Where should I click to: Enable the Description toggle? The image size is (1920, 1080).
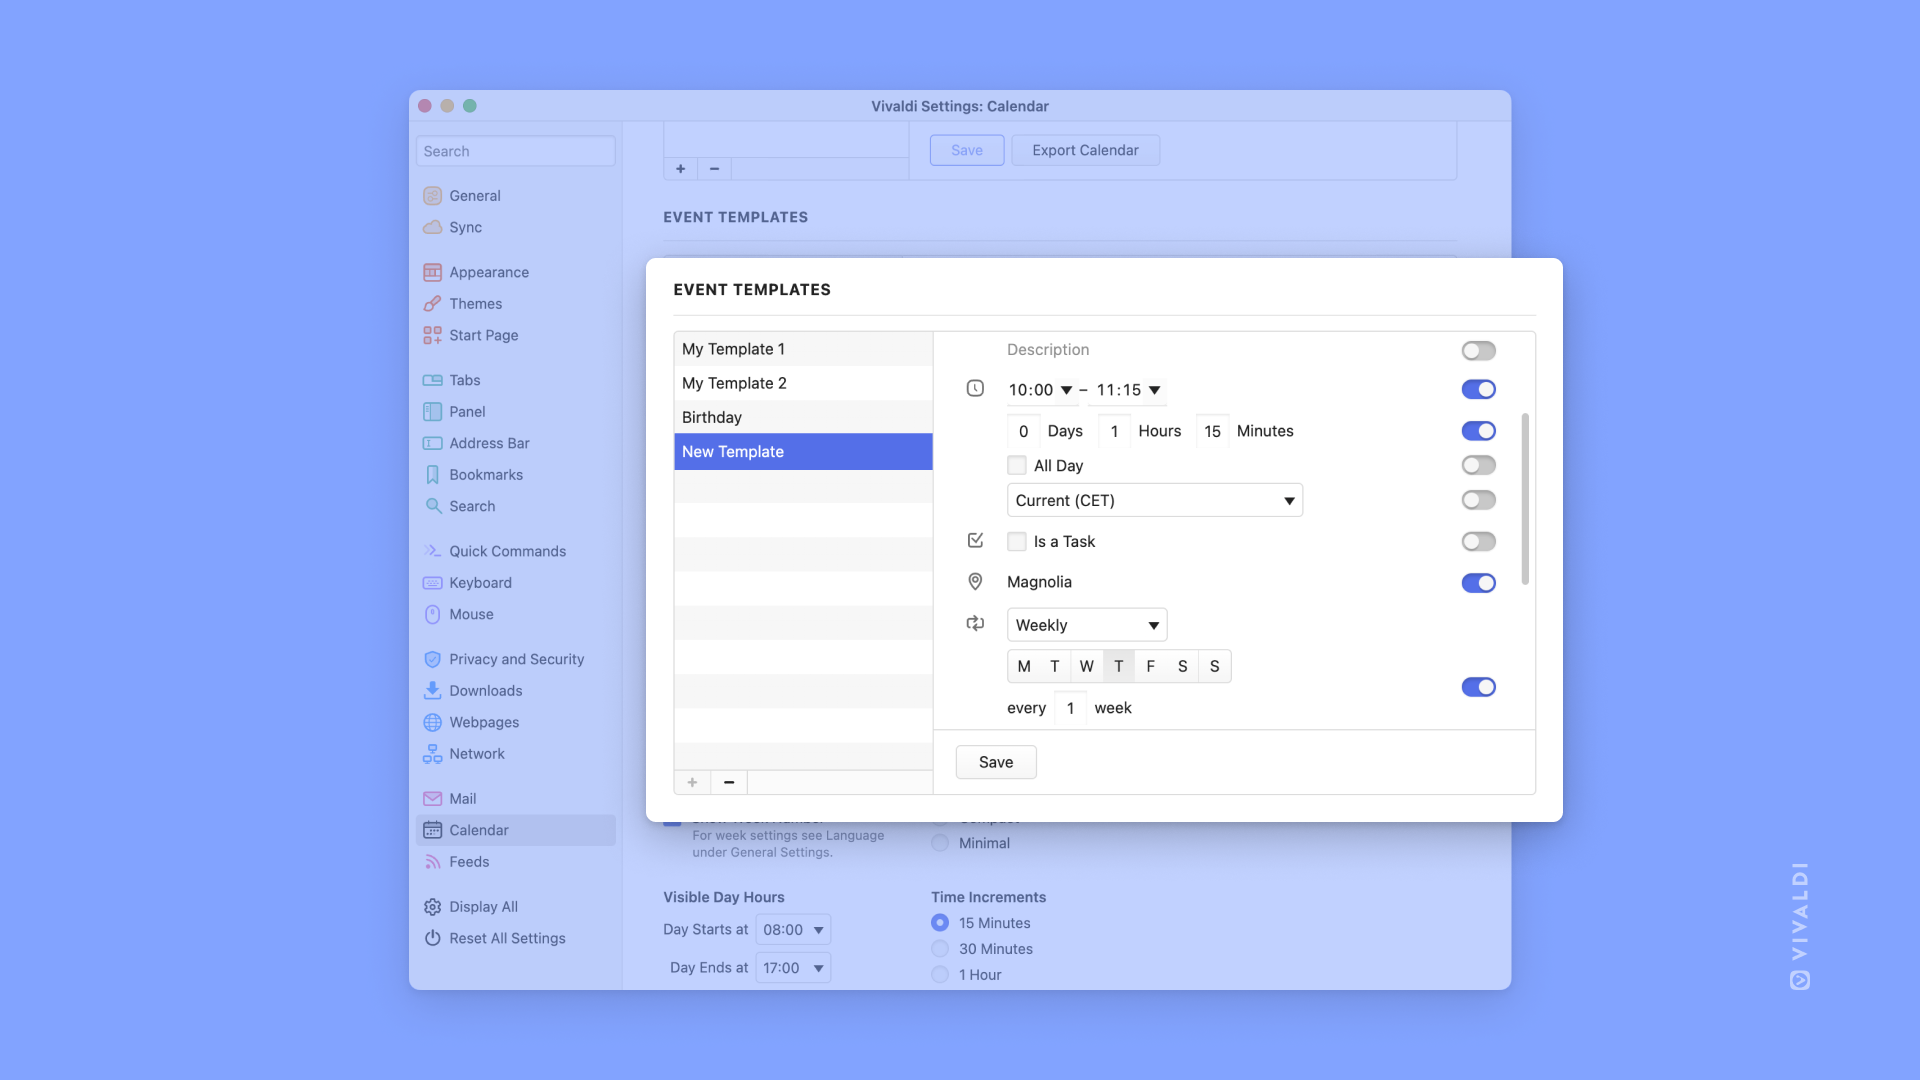1478,349
